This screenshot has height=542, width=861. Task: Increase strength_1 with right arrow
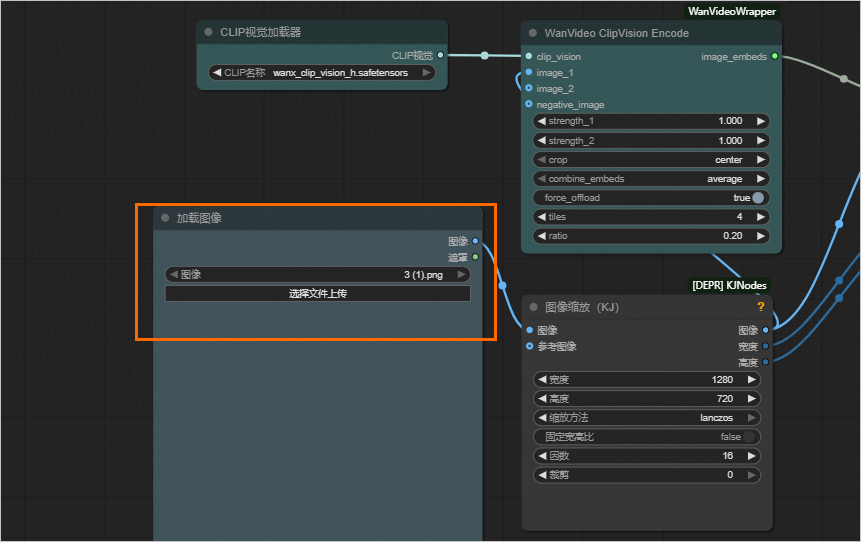761,121
